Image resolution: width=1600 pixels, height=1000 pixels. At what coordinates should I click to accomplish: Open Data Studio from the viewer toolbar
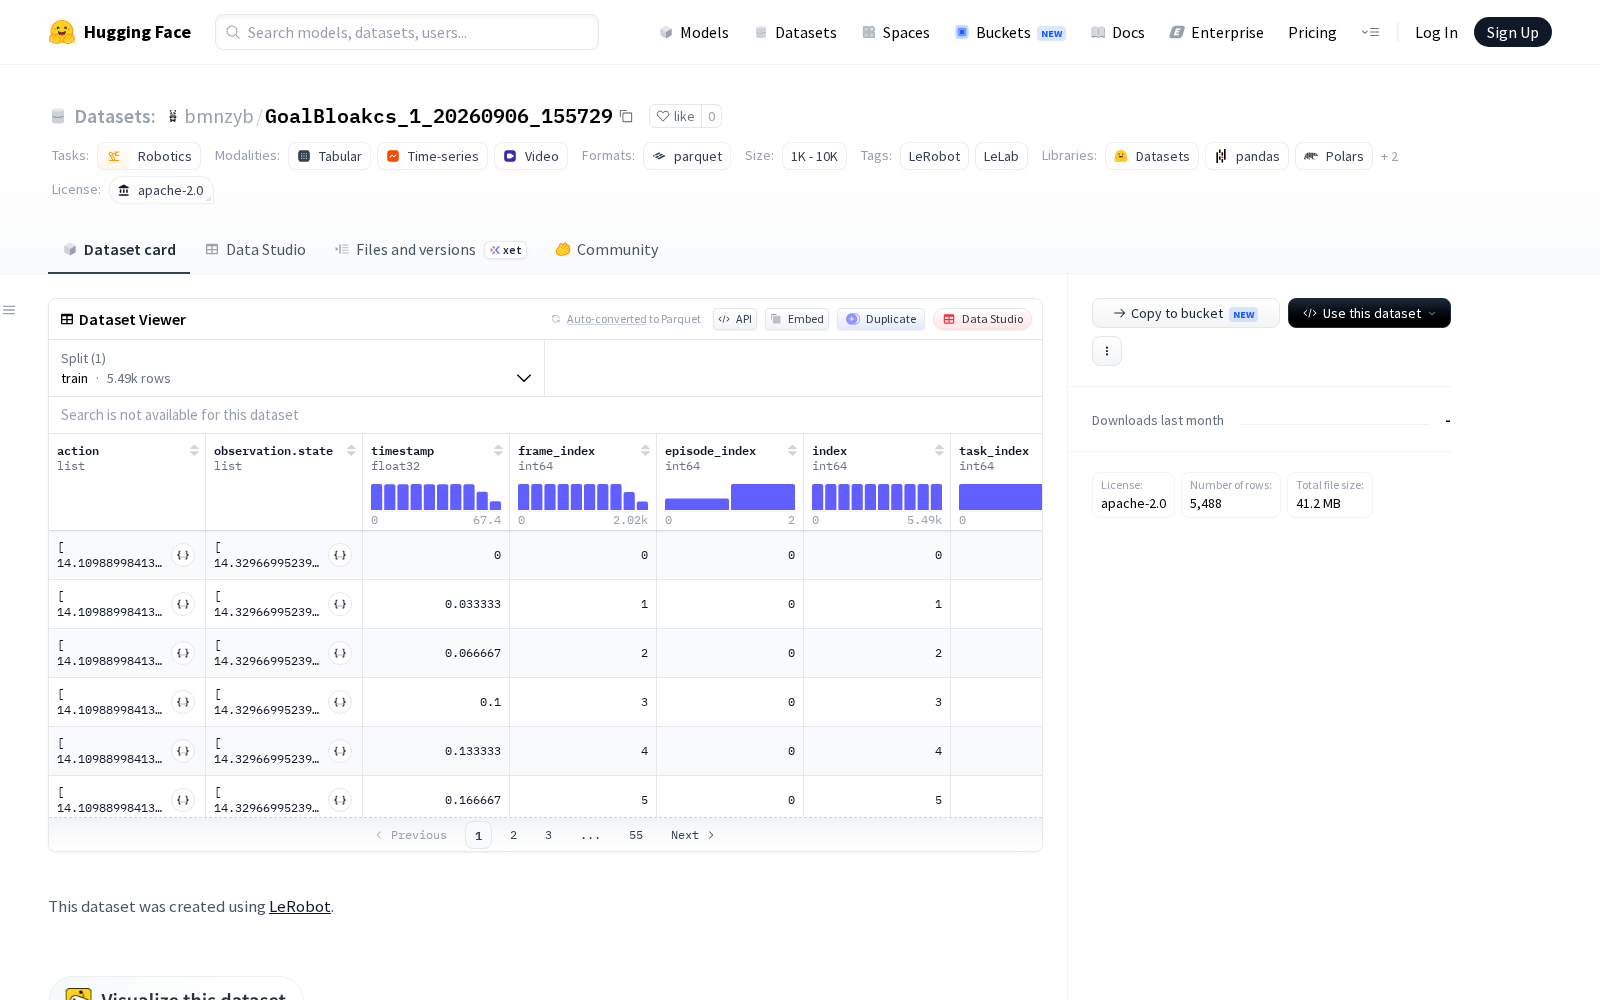click(x=983, y=319)
